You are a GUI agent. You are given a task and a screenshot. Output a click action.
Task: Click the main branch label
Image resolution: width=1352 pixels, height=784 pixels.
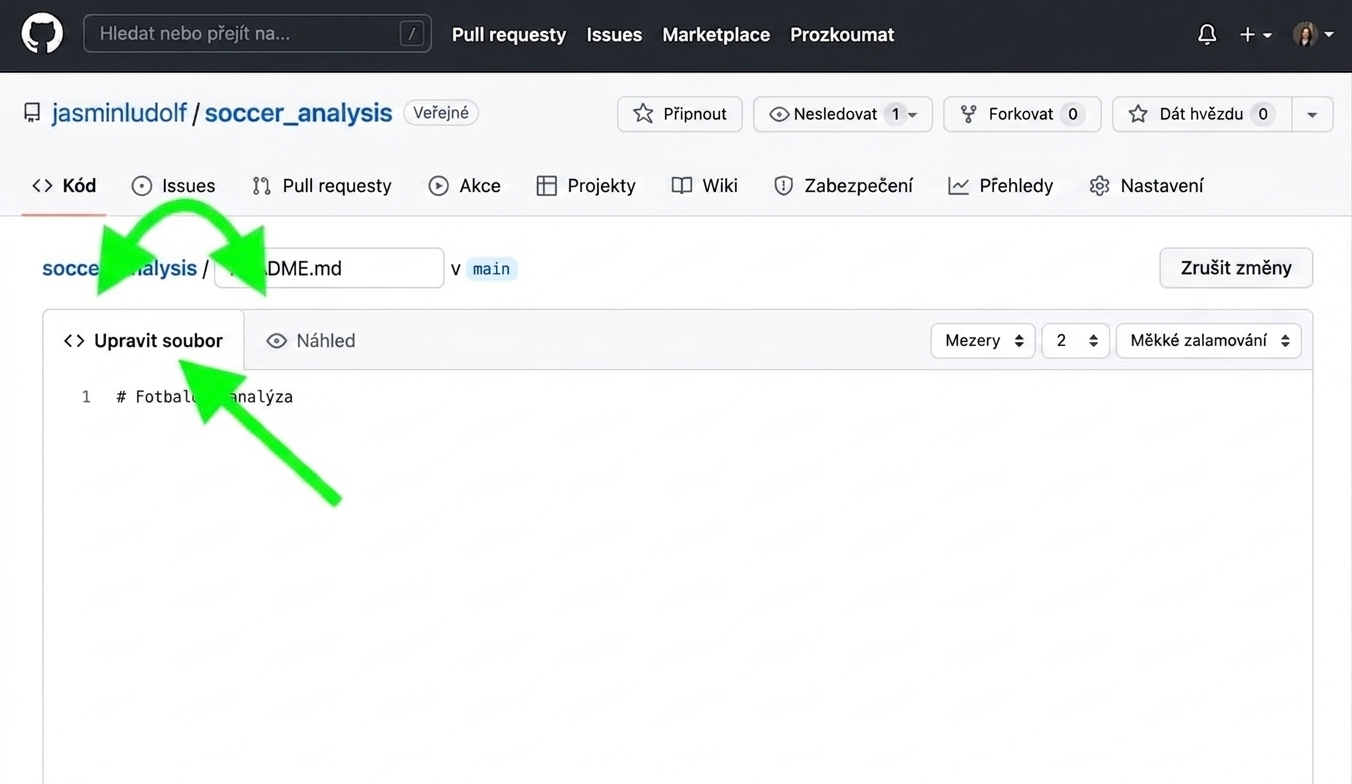click(491, 269)
